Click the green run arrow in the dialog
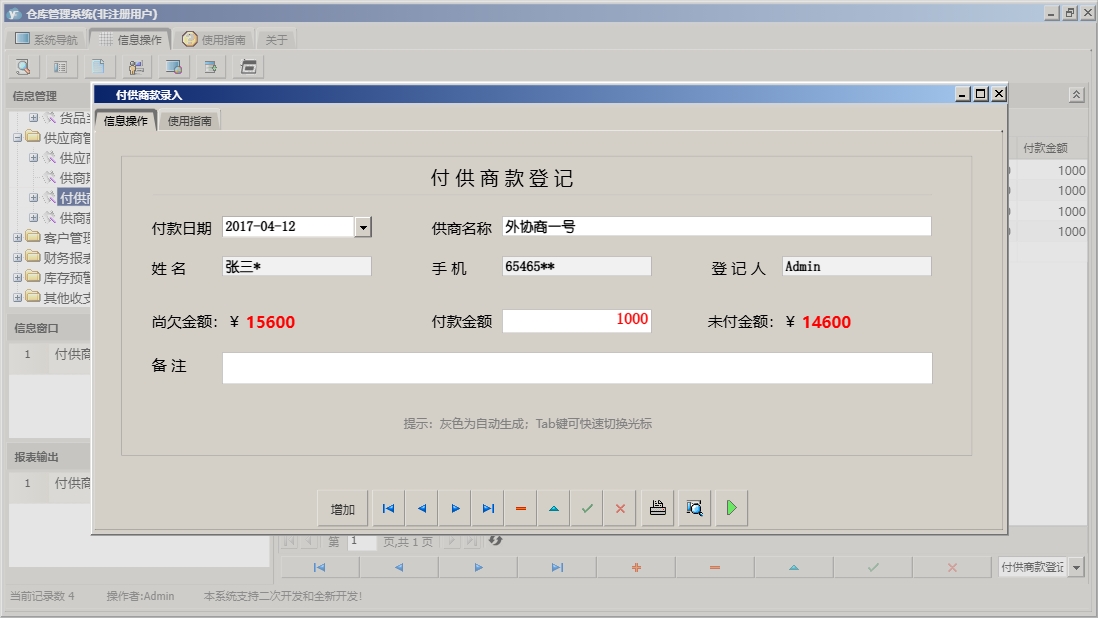1098x618 pixels. (730, 508)
